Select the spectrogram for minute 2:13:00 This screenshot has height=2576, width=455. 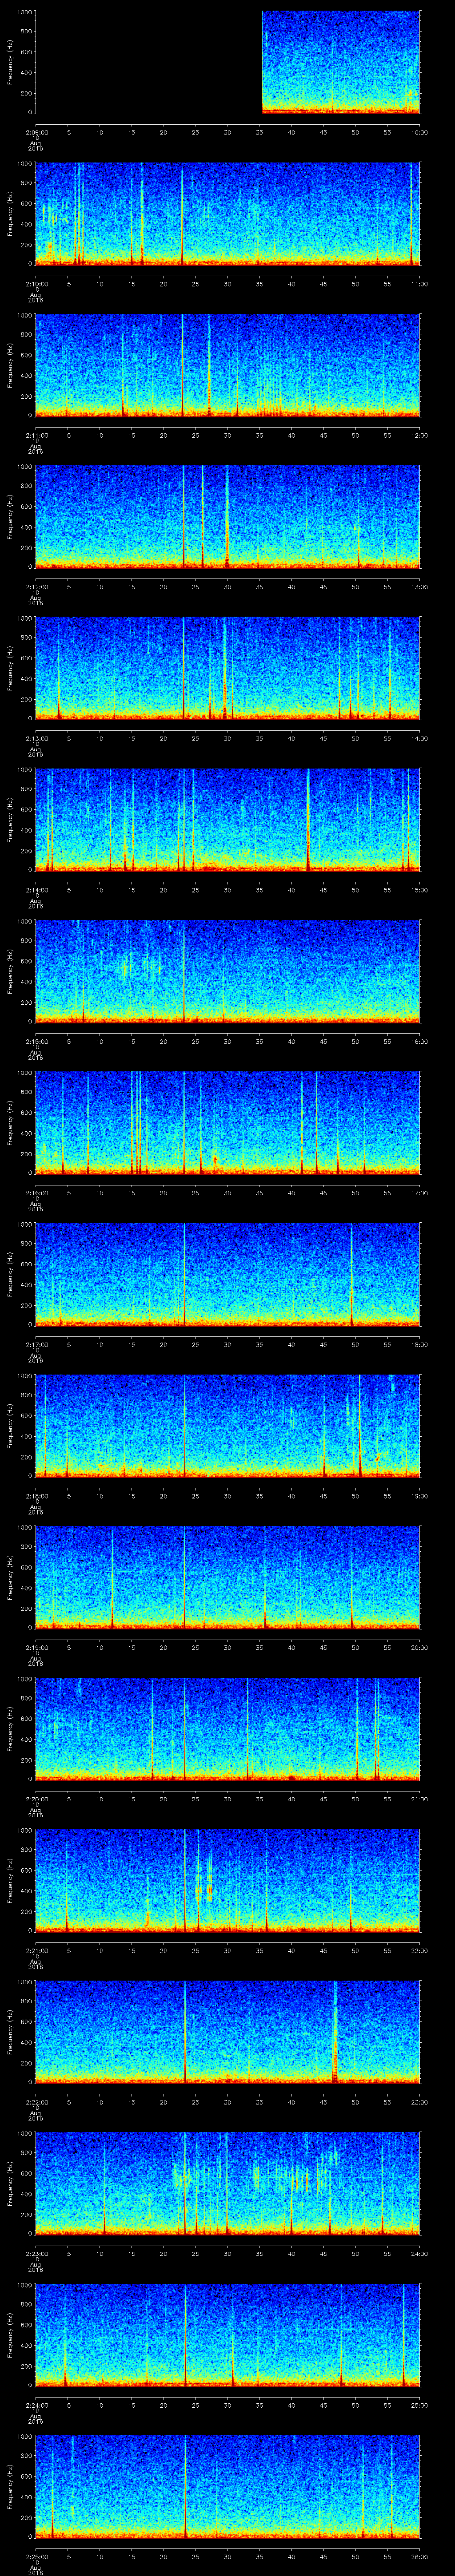coord(227,669)
